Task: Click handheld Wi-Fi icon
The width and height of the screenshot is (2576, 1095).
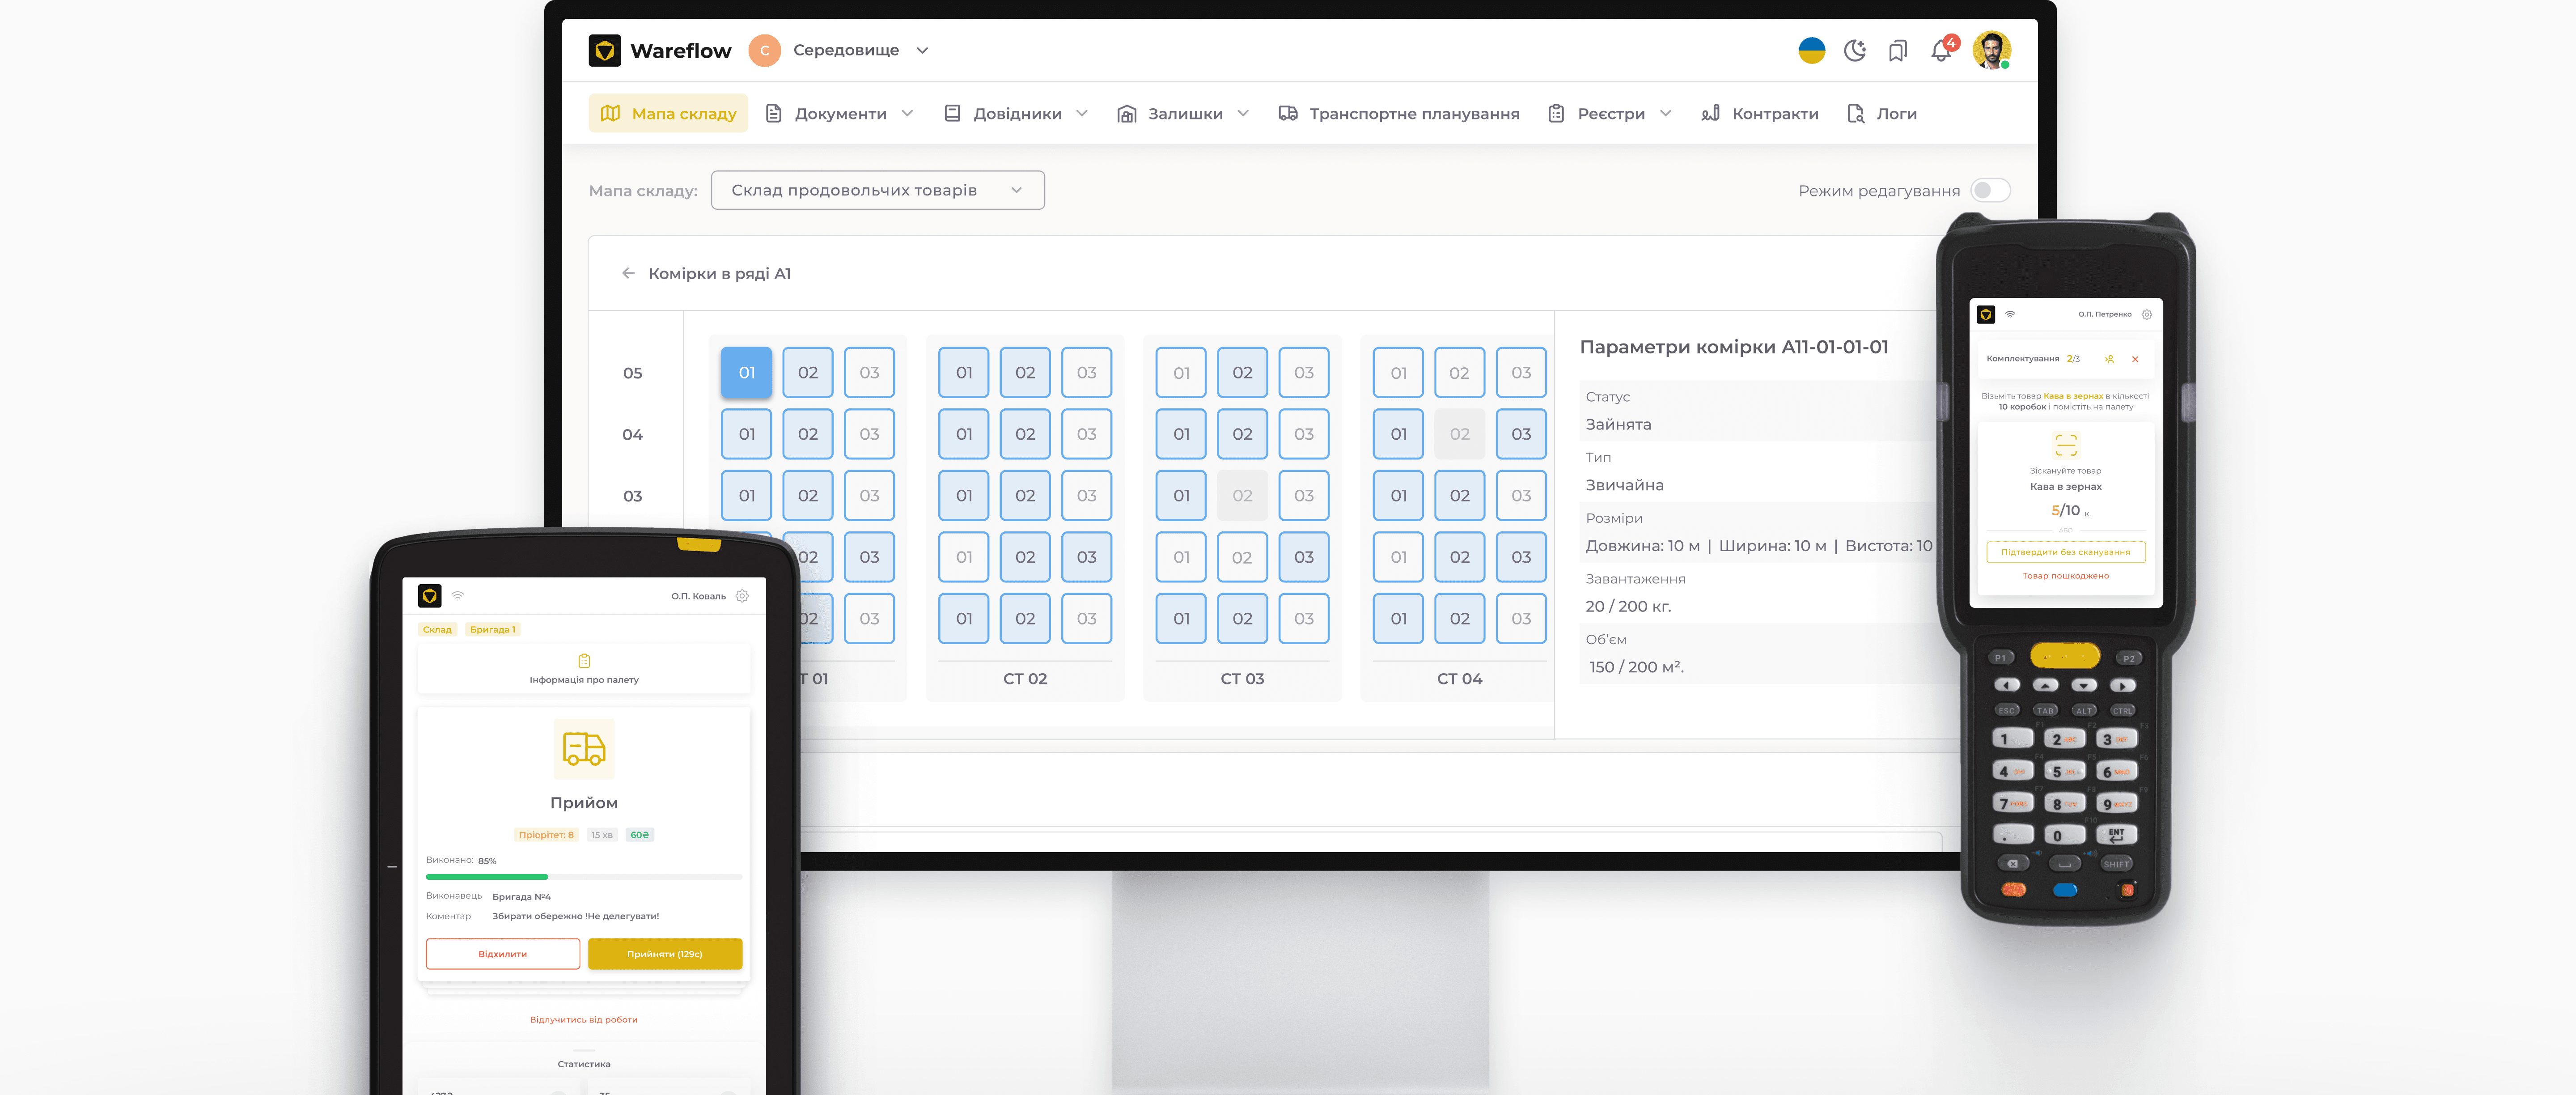Action: tap(2010, 314)
